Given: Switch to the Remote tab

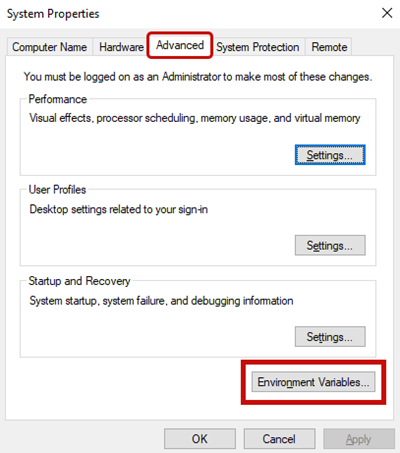Looking at the screenshot, I should tap(329, 47).
